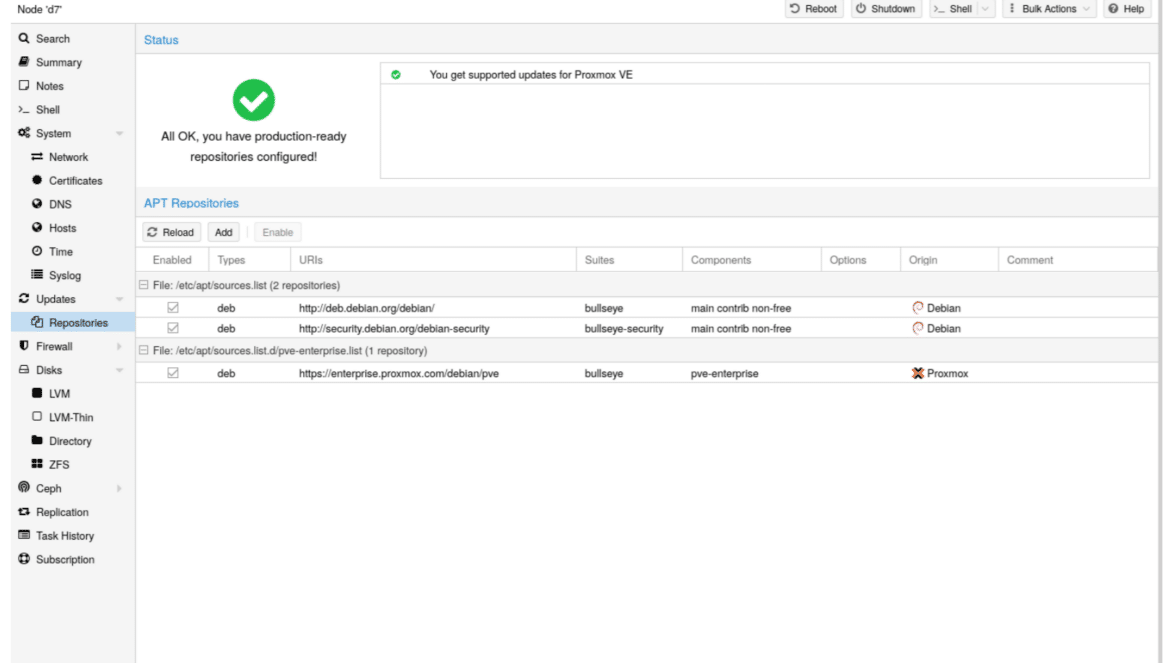Toggle enabled checkbox for enterprise.proxmox.com repository
1170x663 pixels.
(173, 373)
